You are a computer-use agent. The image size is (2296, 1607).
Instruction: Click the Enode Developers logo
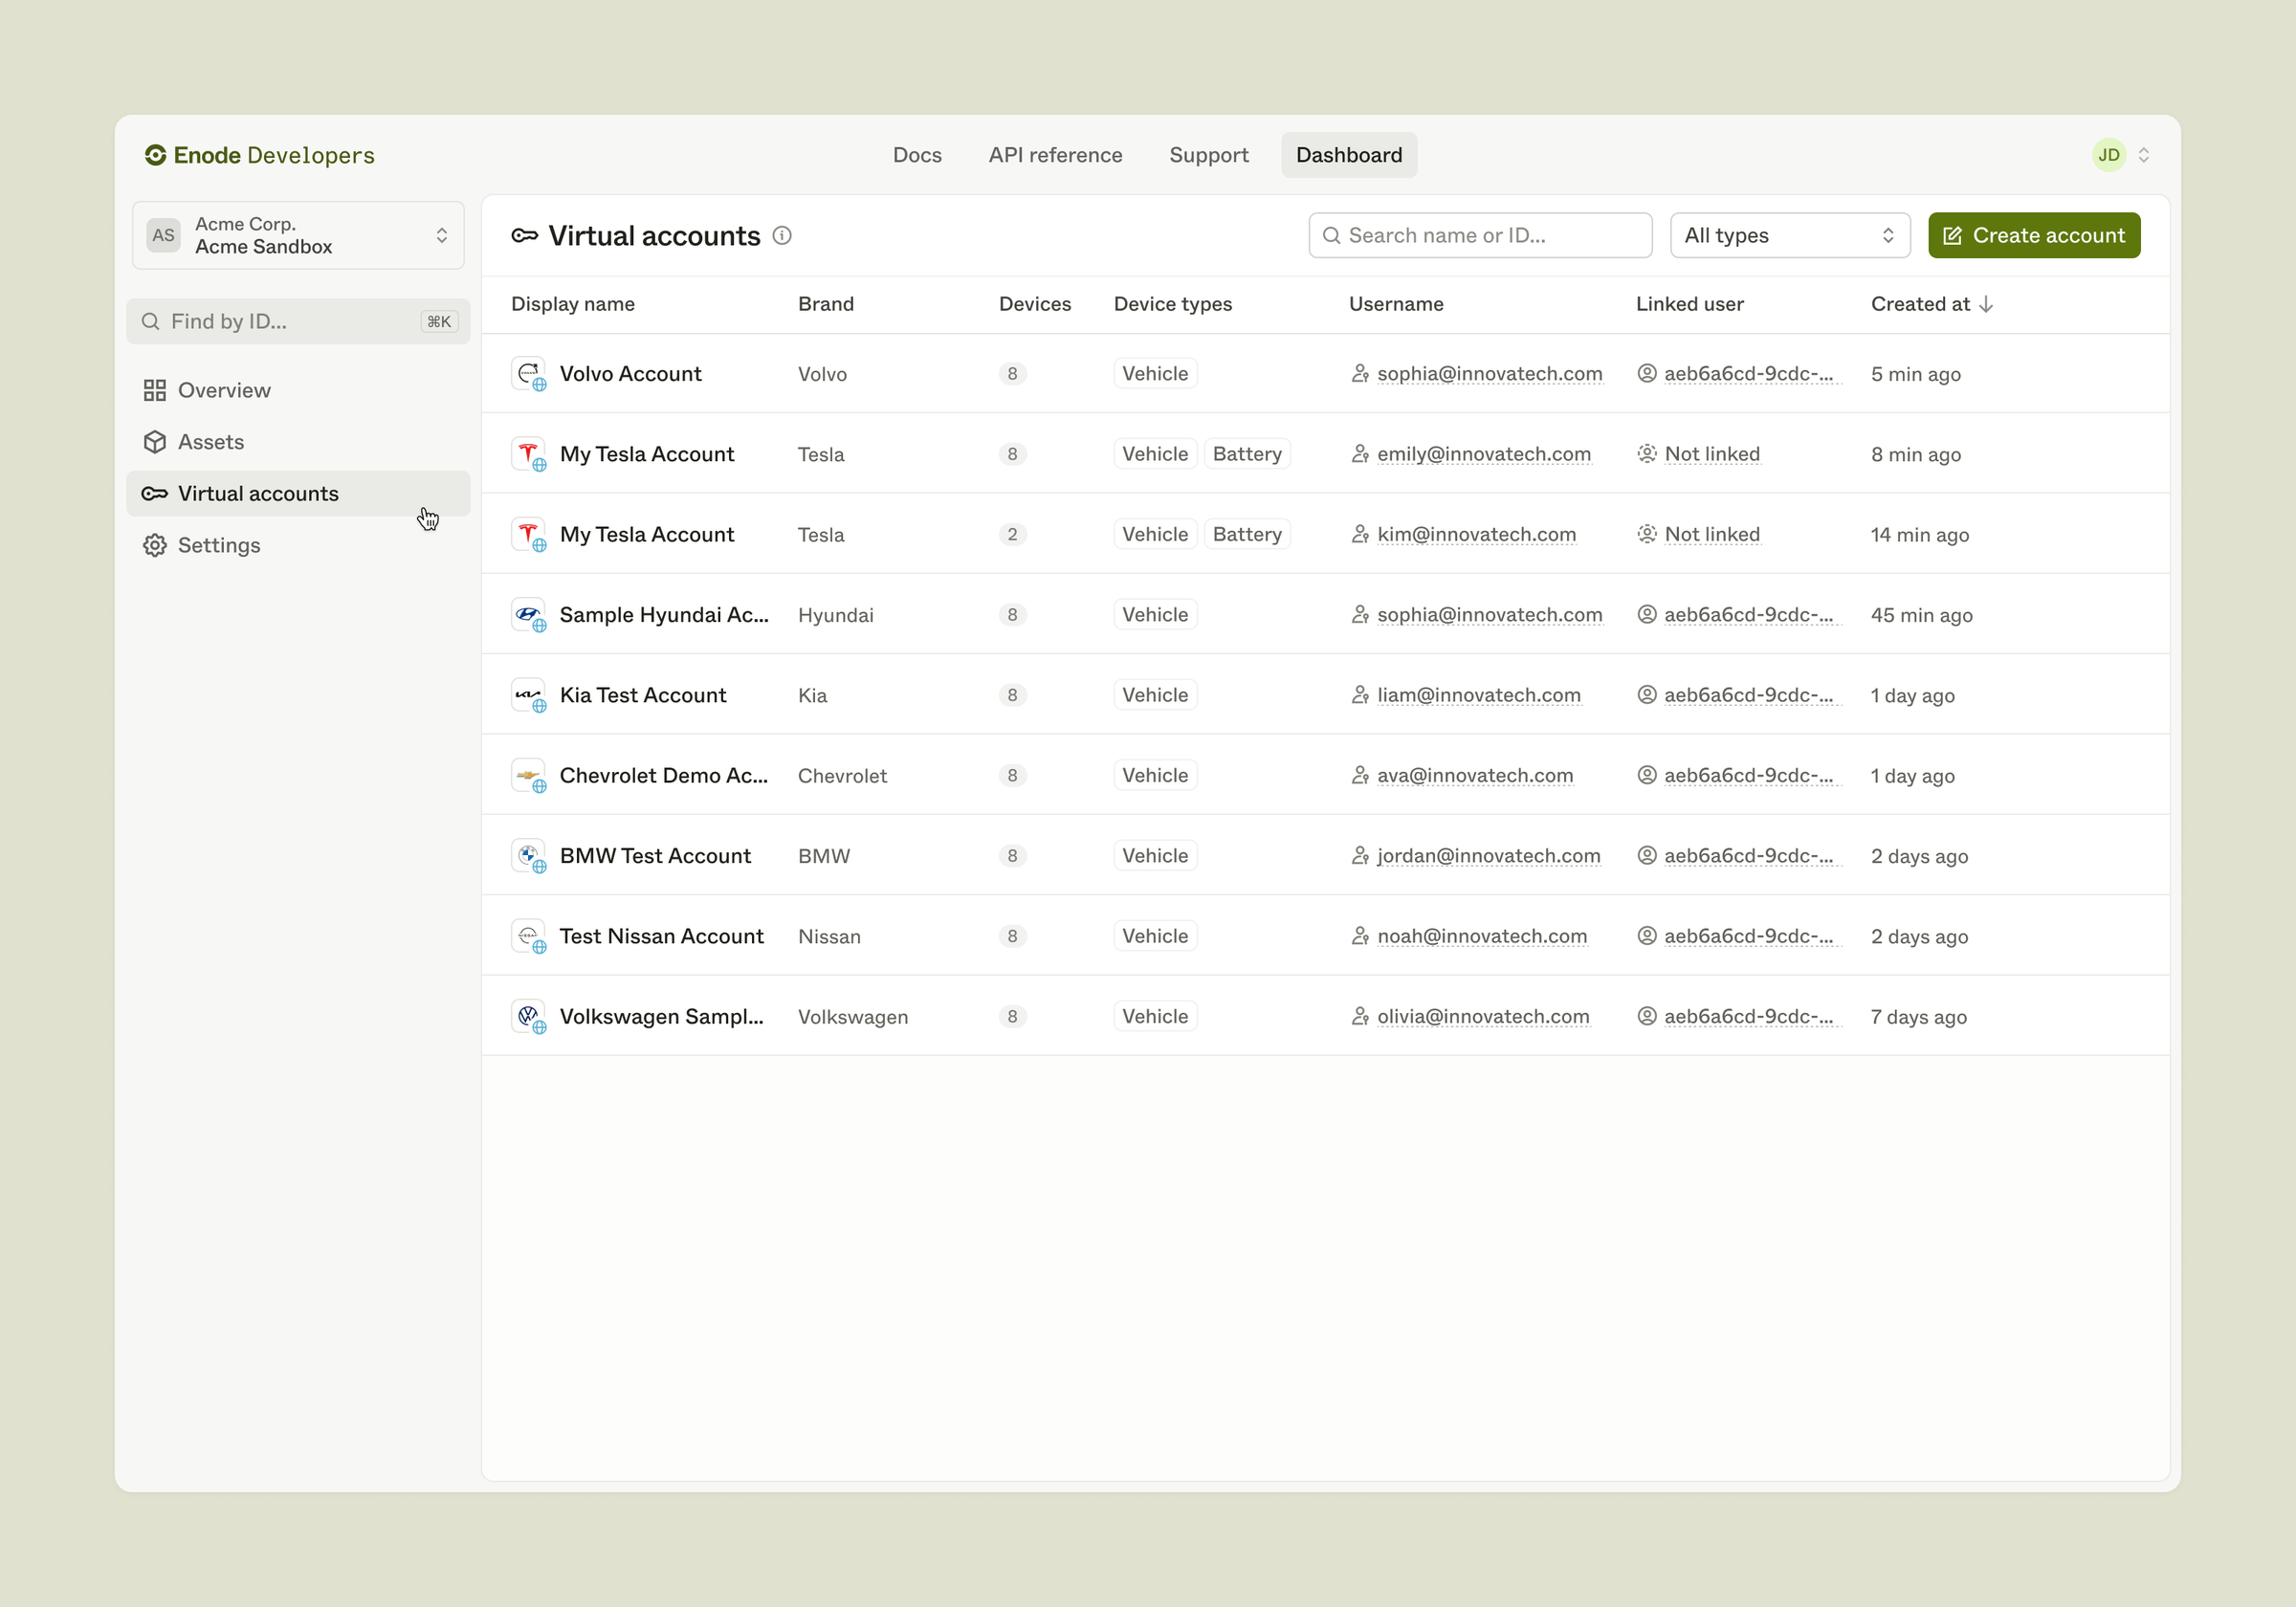(x=259, y=155)
